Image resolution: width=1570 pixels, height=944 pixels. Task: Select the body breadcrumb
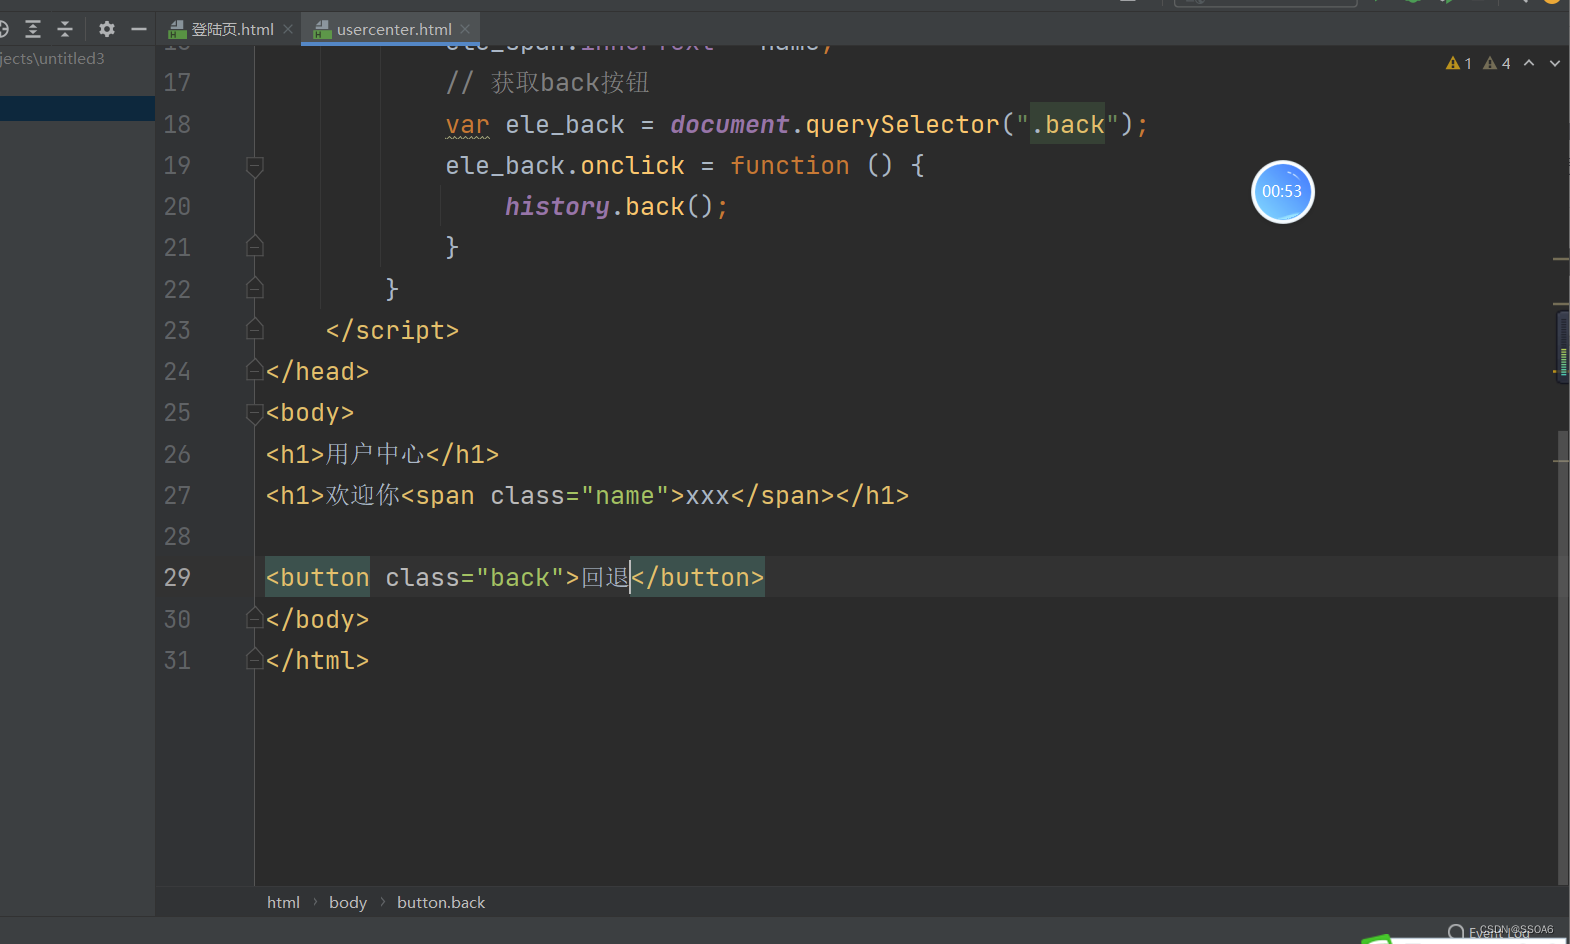pyautogui.click(x=348, y=902)
